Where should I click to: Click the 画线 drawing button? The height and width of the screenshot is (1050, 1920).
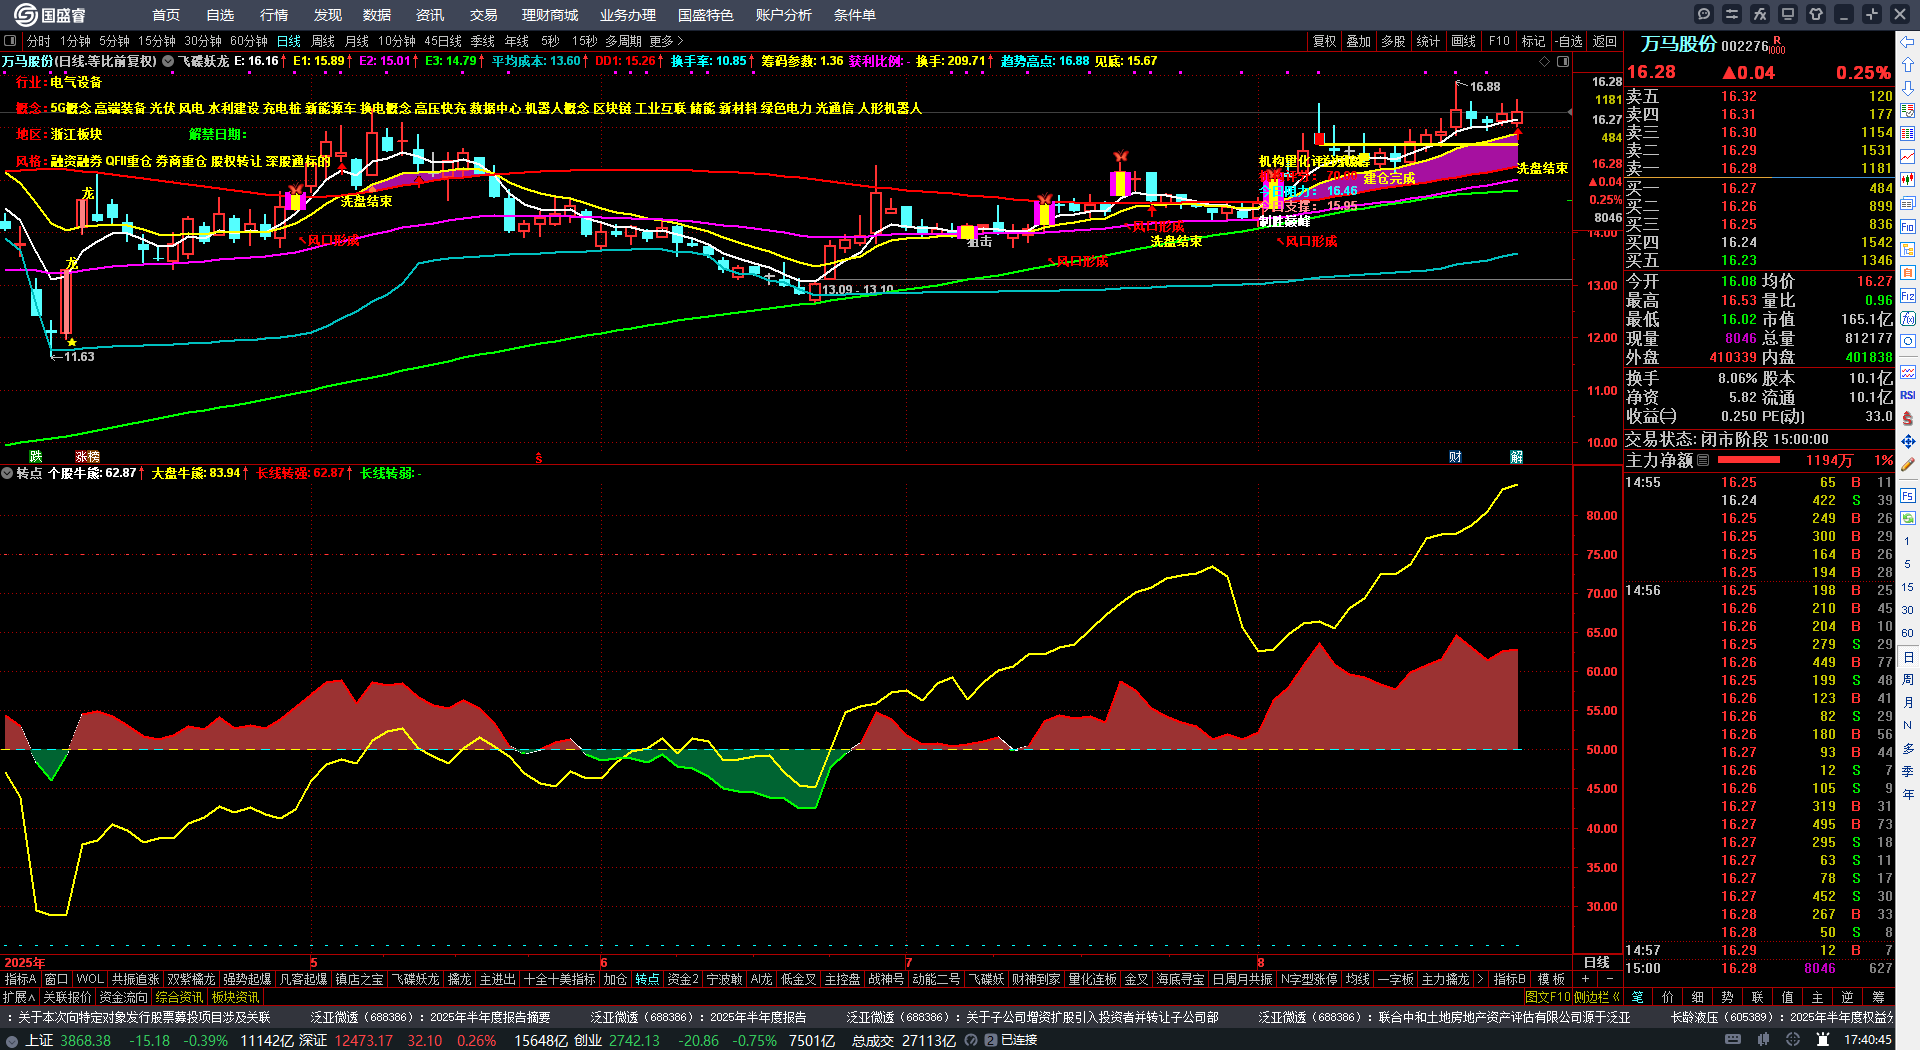pos(1464,41)
